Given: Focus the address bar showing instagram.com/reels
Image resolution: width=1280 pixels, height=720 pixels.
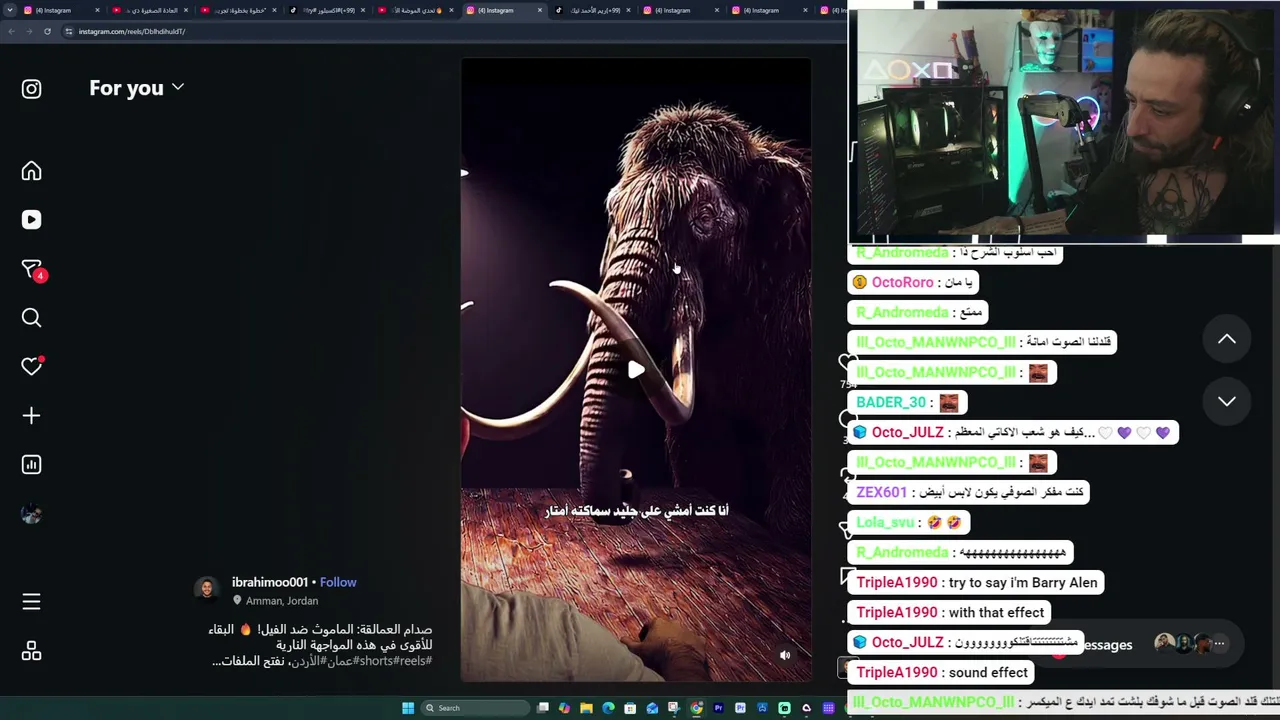Looking at the screenshot, I should tap(450, 31).
